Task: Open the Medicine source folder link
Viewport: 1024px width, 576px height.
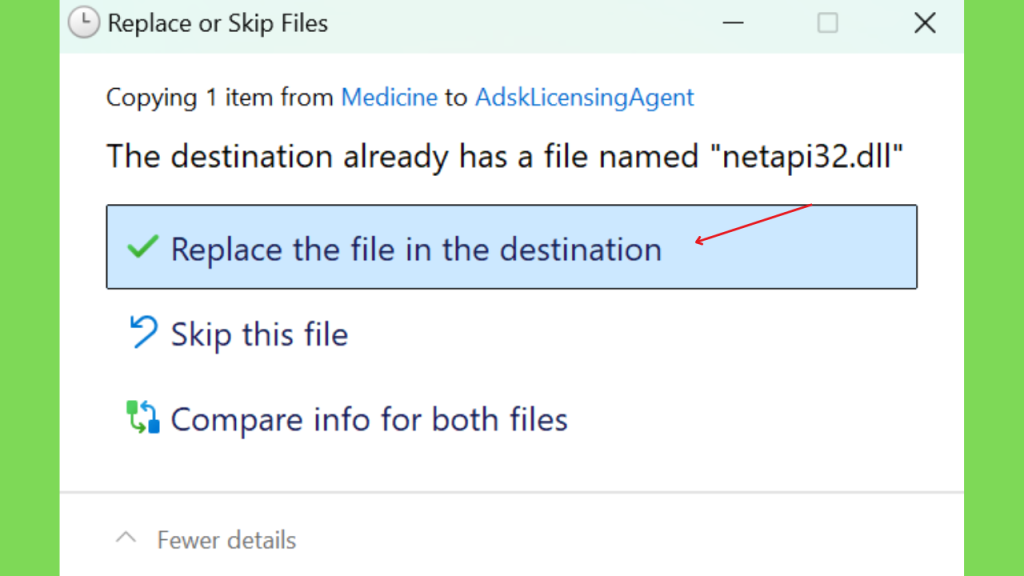Action: point(389,97)
